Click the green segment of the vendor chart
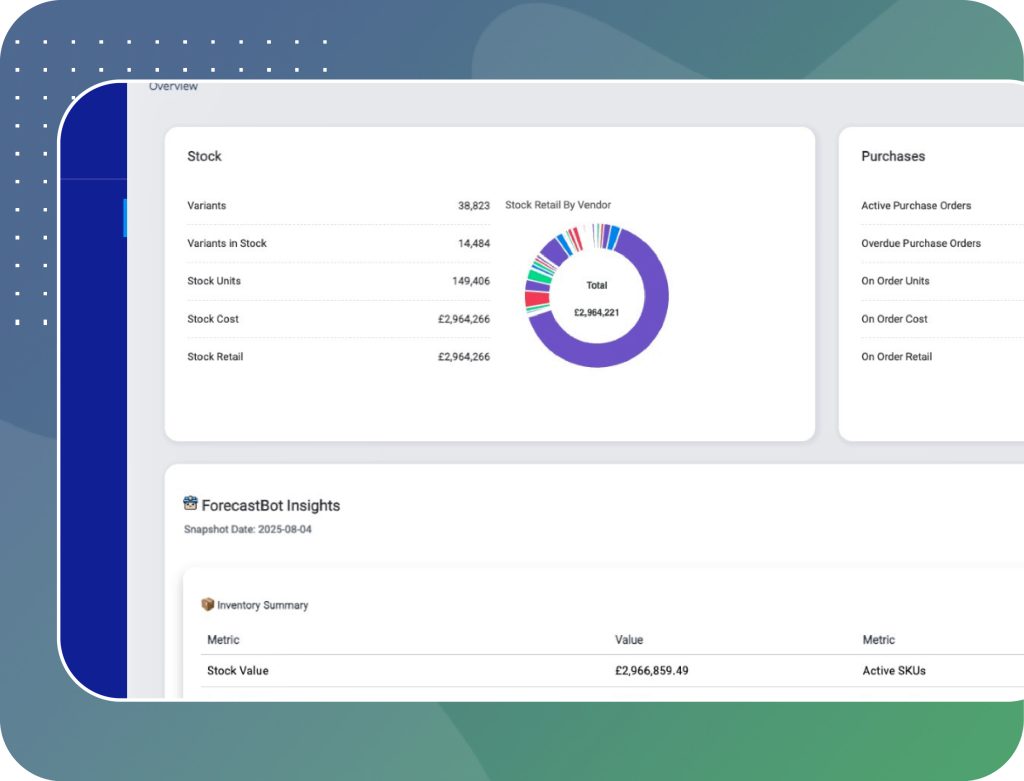 [541, 272]
